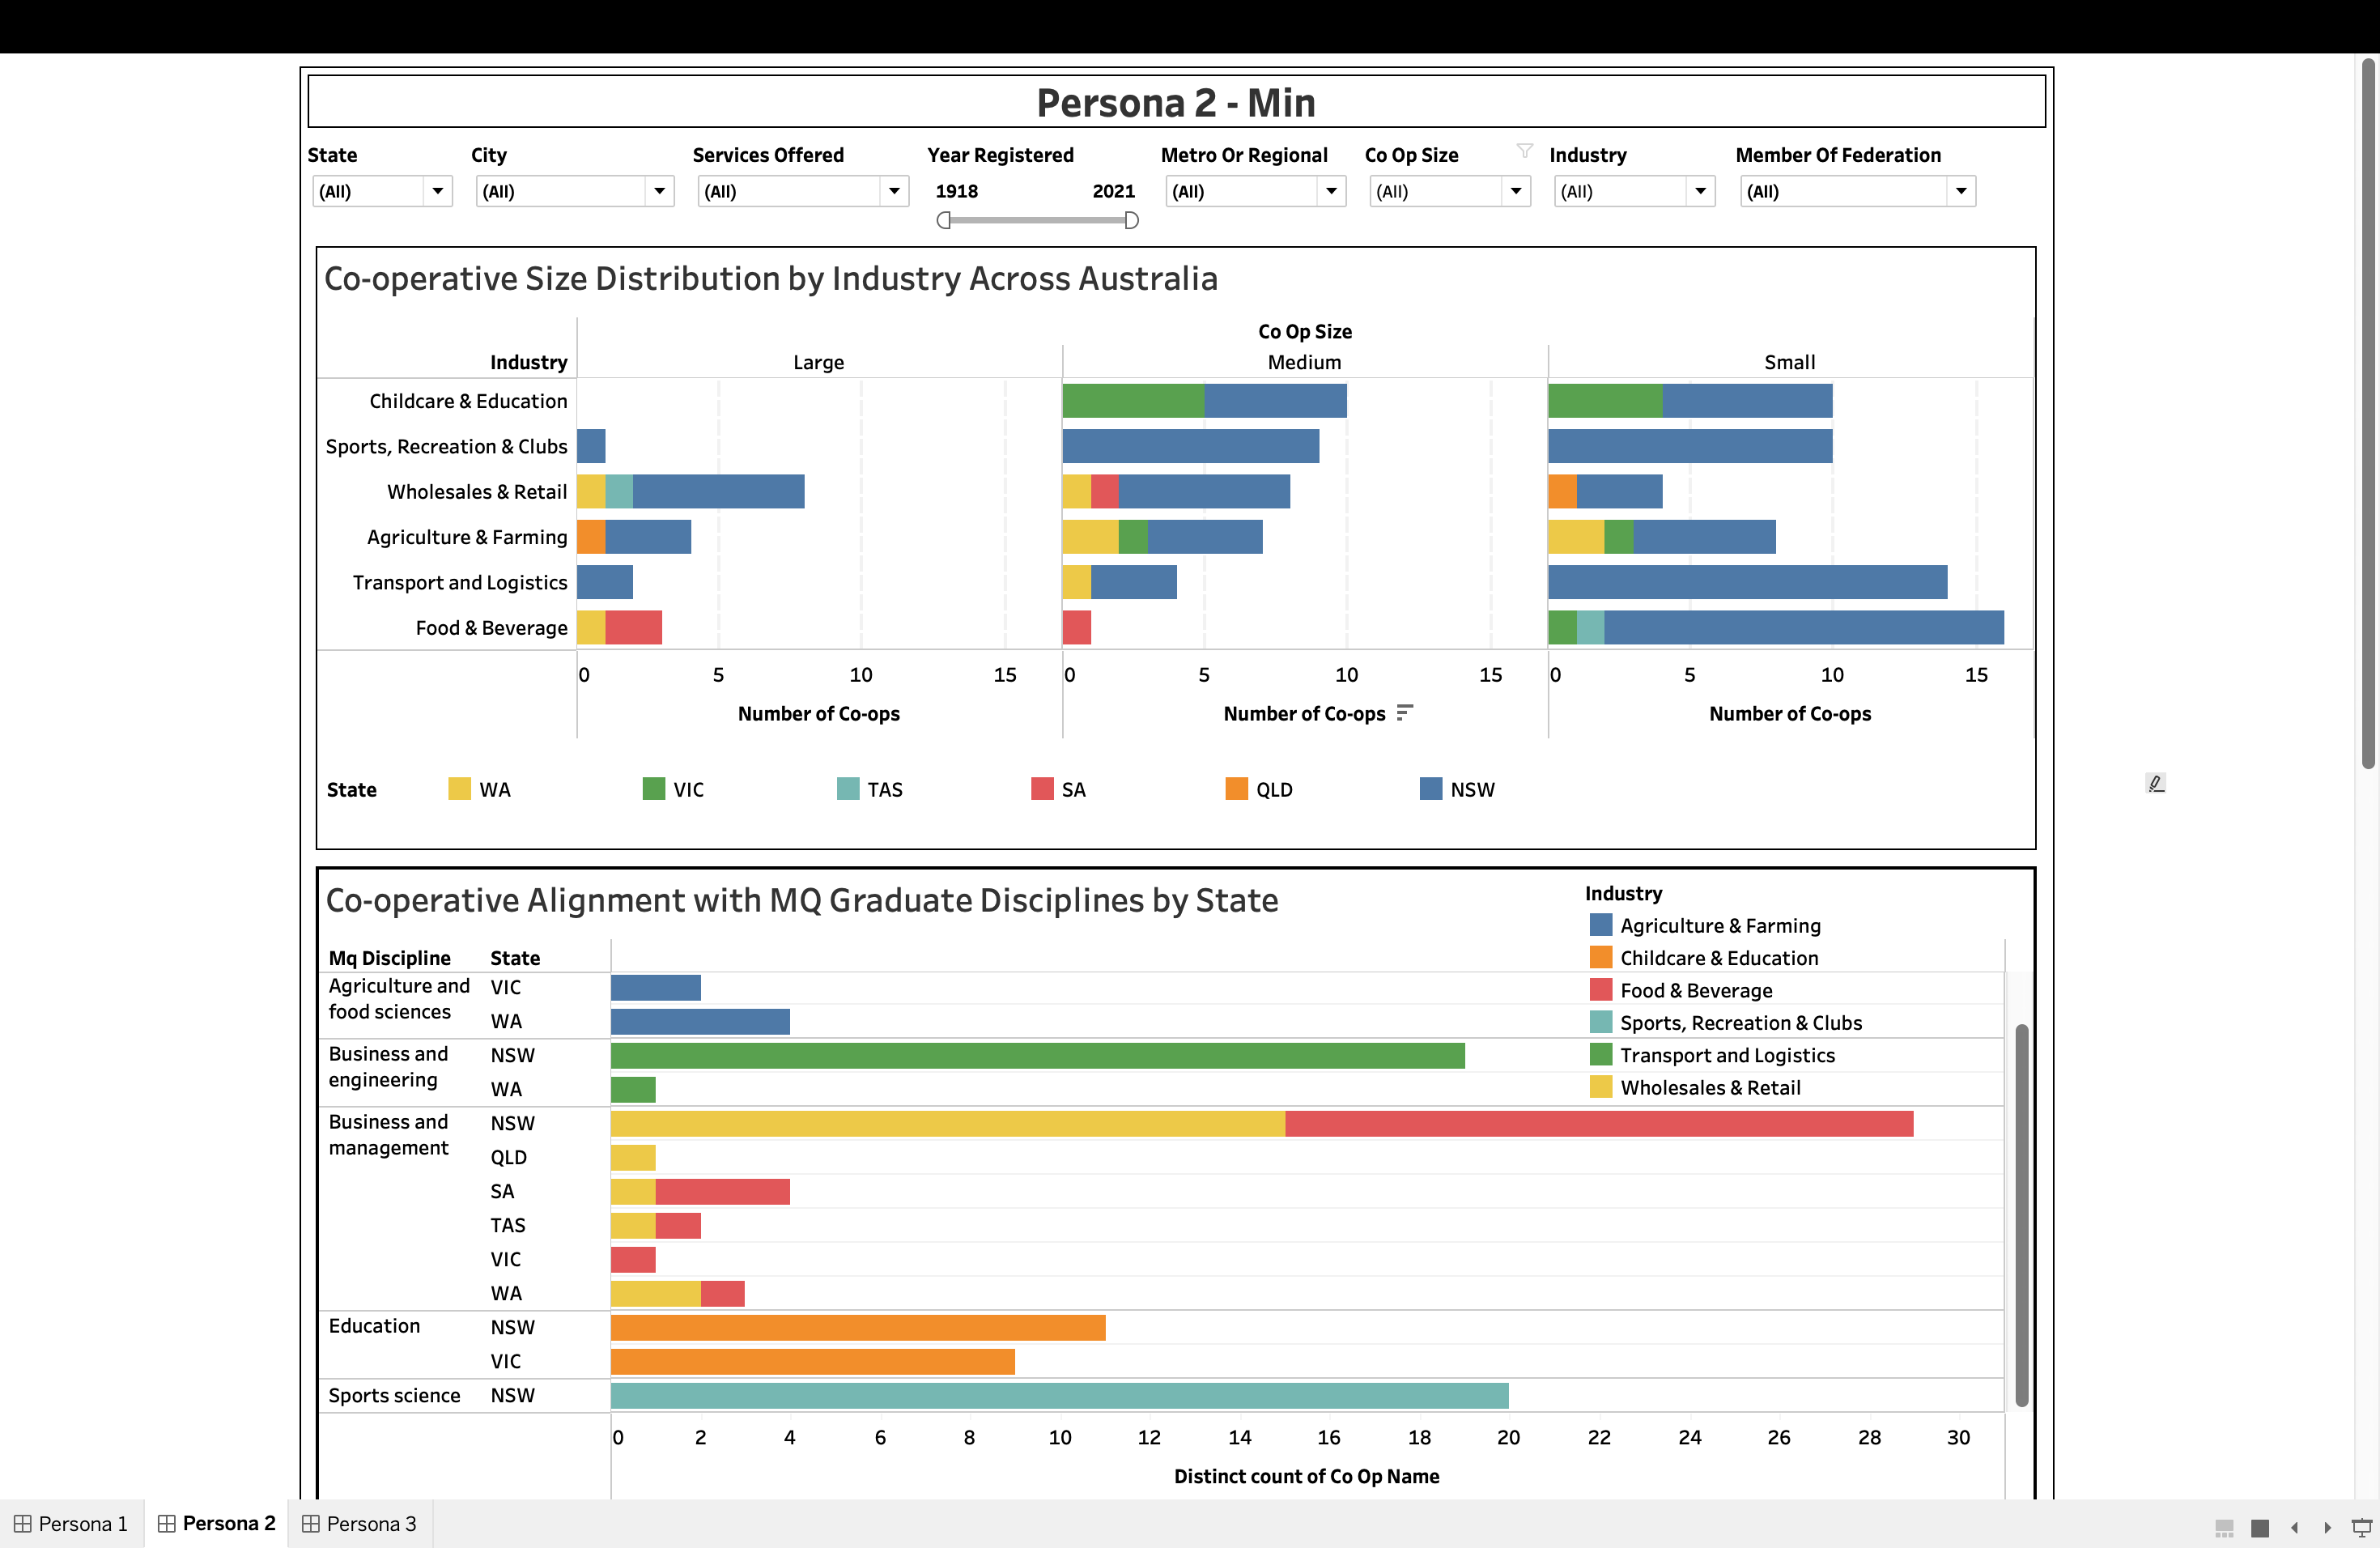Click the red segment of Business and management NSW bar
This screenshot has height=1548, width=2380.
1599,1123
